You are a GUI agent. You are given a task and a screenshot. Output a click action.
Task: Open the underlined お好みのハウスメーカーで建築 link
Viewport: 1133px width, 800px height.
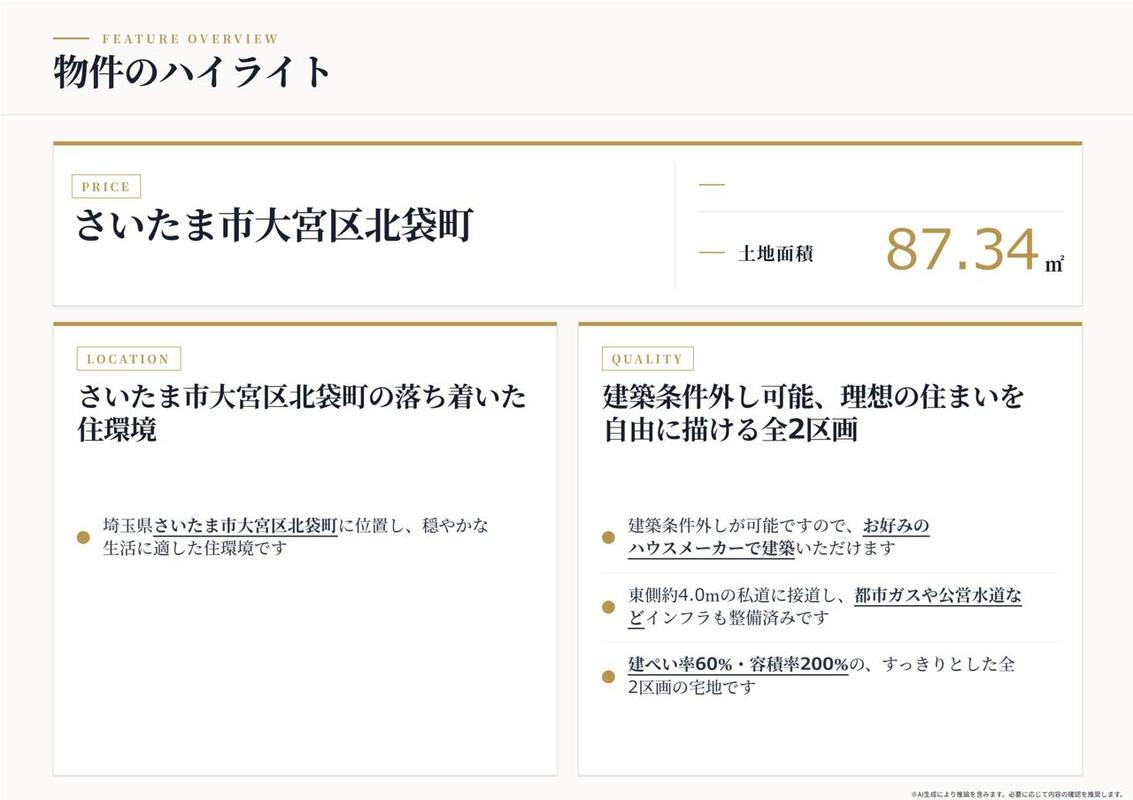point(778,537)
